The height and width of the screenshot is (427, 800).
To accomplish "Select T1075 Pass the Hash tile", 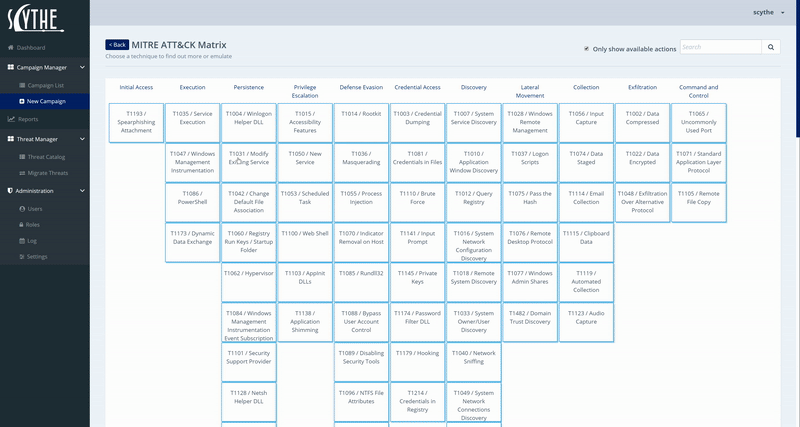I will pos(530,203).
